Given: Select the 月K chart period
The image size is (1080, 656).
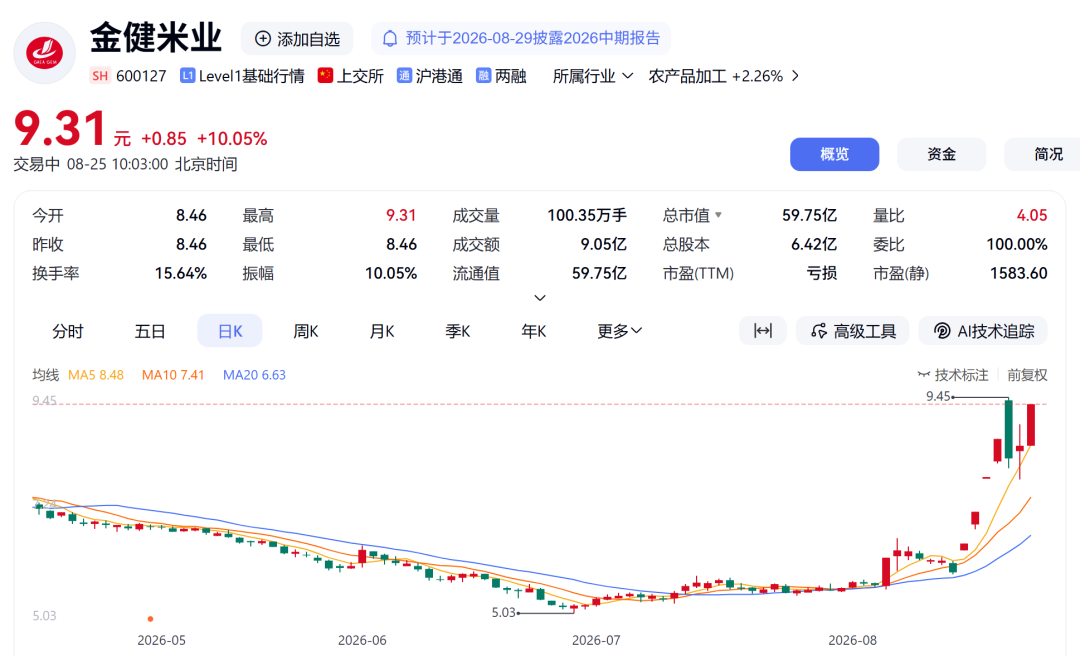Looking at the screenshot, I should 382,331.
